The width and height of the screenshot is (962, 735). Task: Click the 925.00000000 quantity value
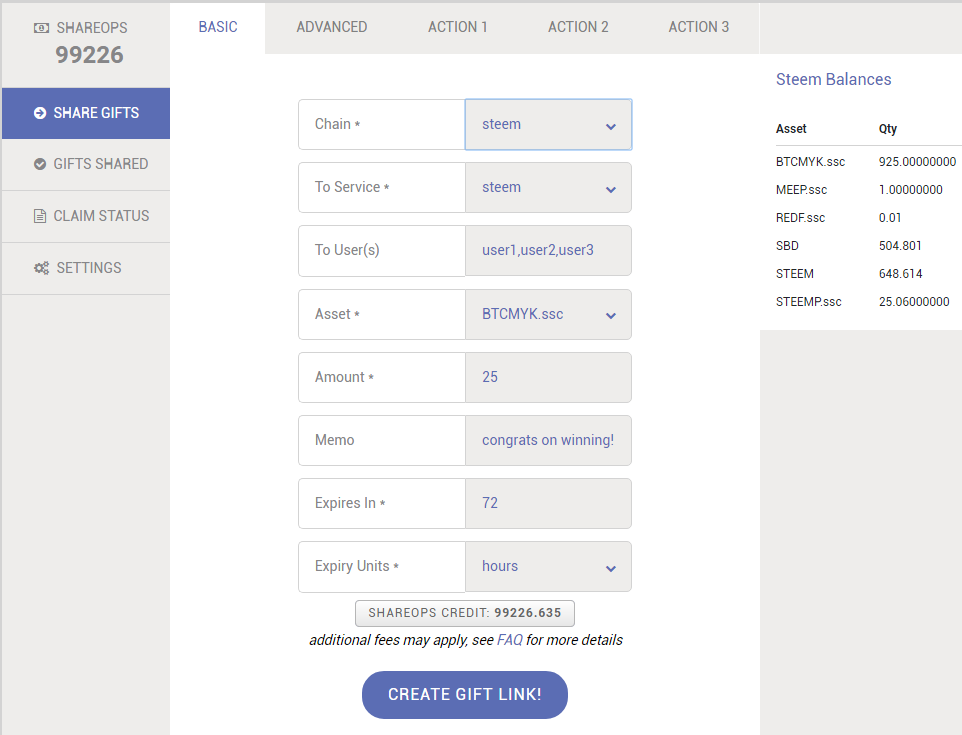pyautogui.click(x=917, y=162)
